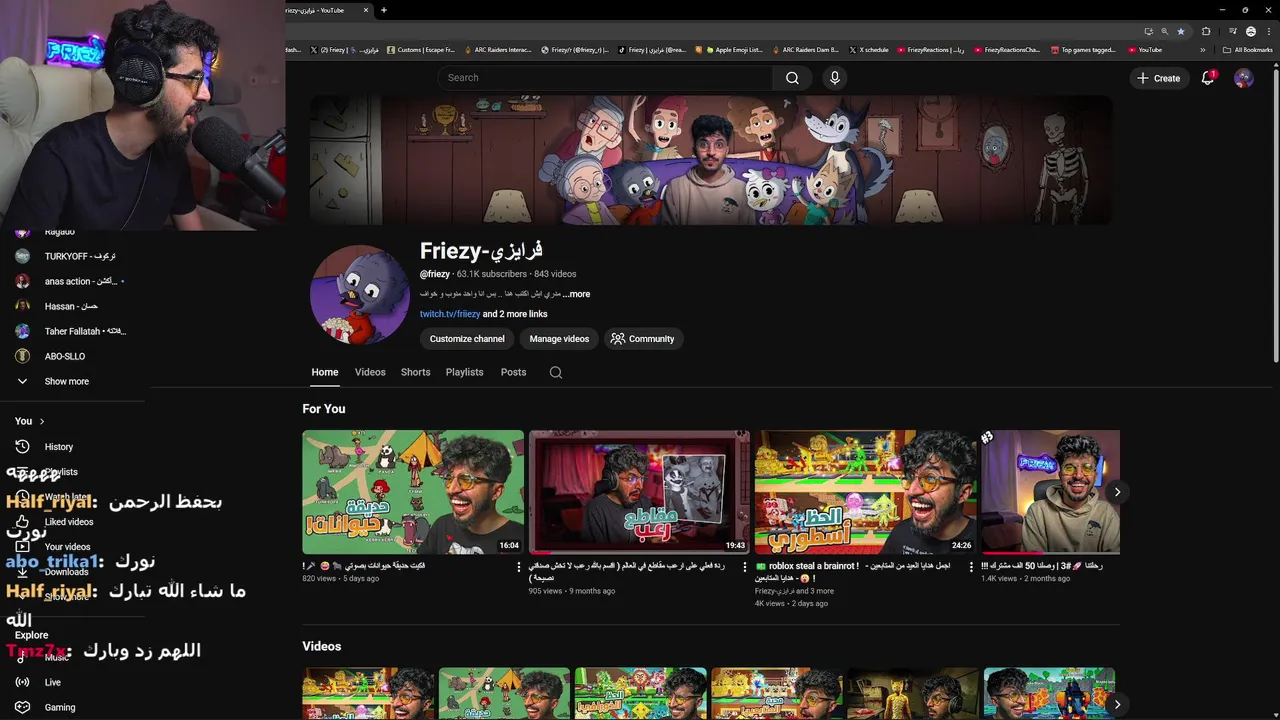Open a new browser tab with plus
Screen dimensions: 1280x720
coord(384,10)
